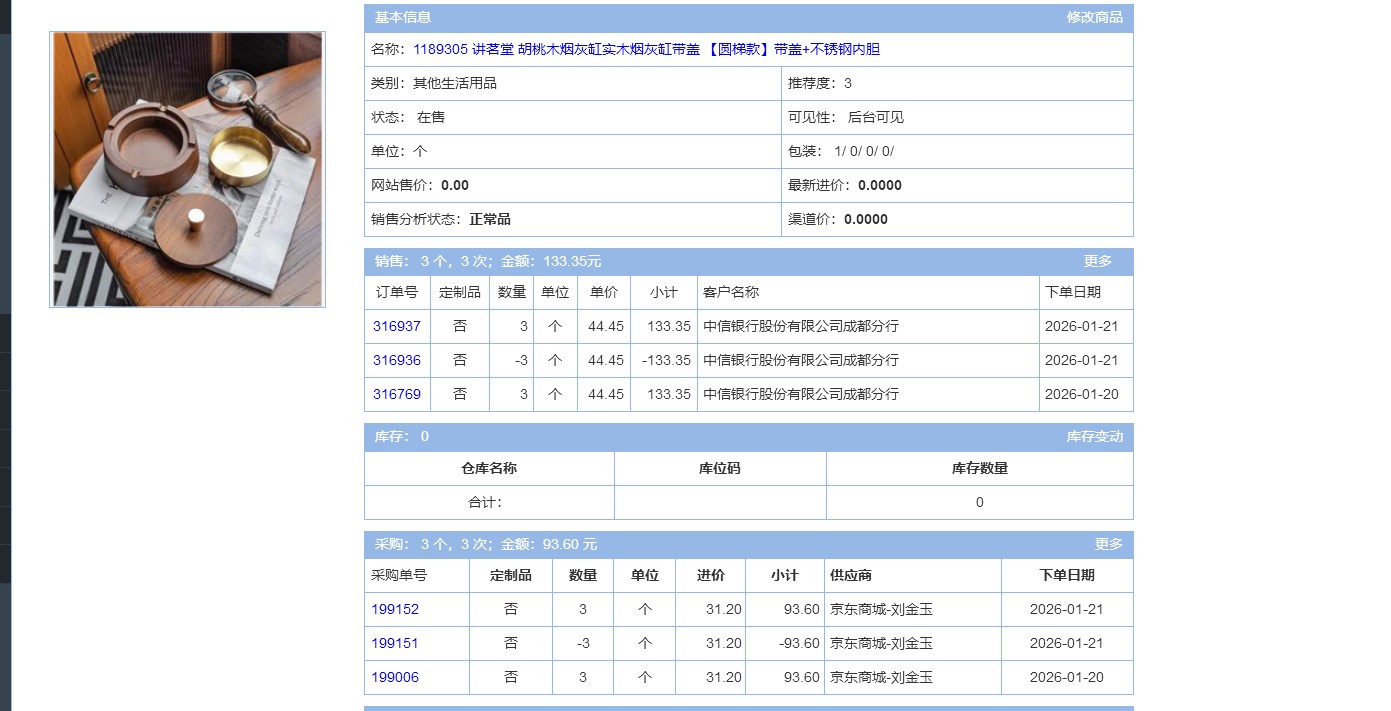Viewport: 1391px width, 711px height.
Task: Open the product name link 1189305
Action: [x=645, y=49]
